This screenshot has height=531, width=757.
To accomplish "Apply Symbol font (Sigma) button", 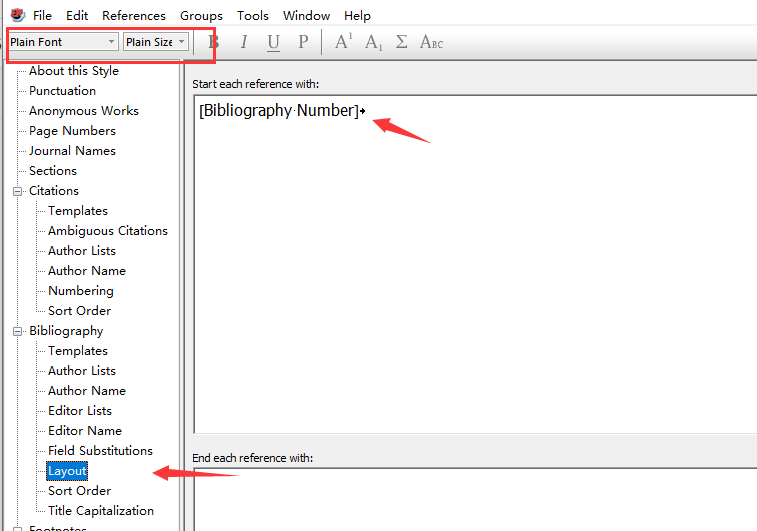I will pyautogui.click(x=401, y=42).
